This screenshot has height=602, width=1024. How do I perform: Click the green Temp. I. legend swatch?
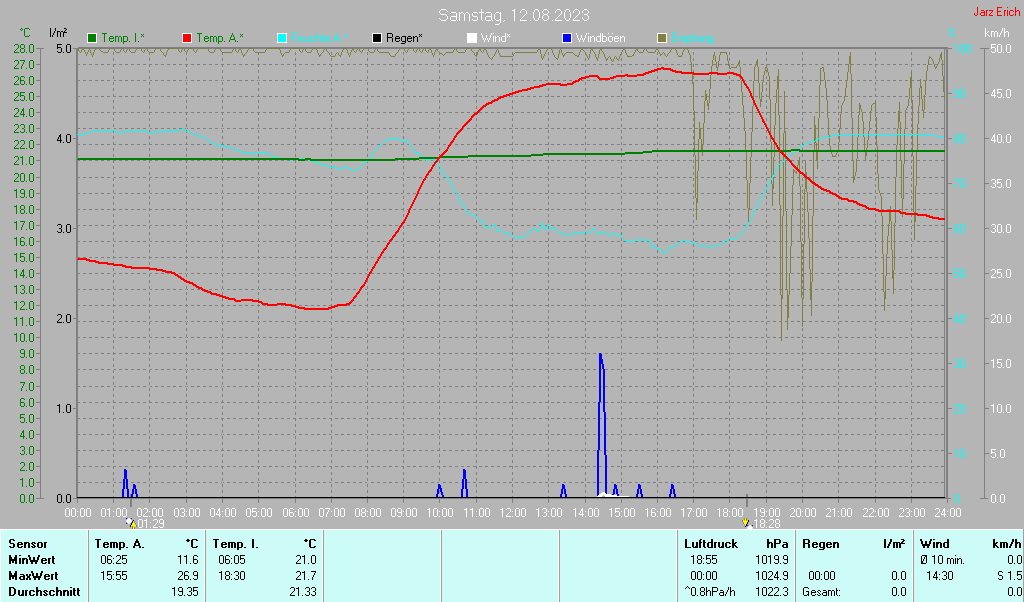(92, 39)
